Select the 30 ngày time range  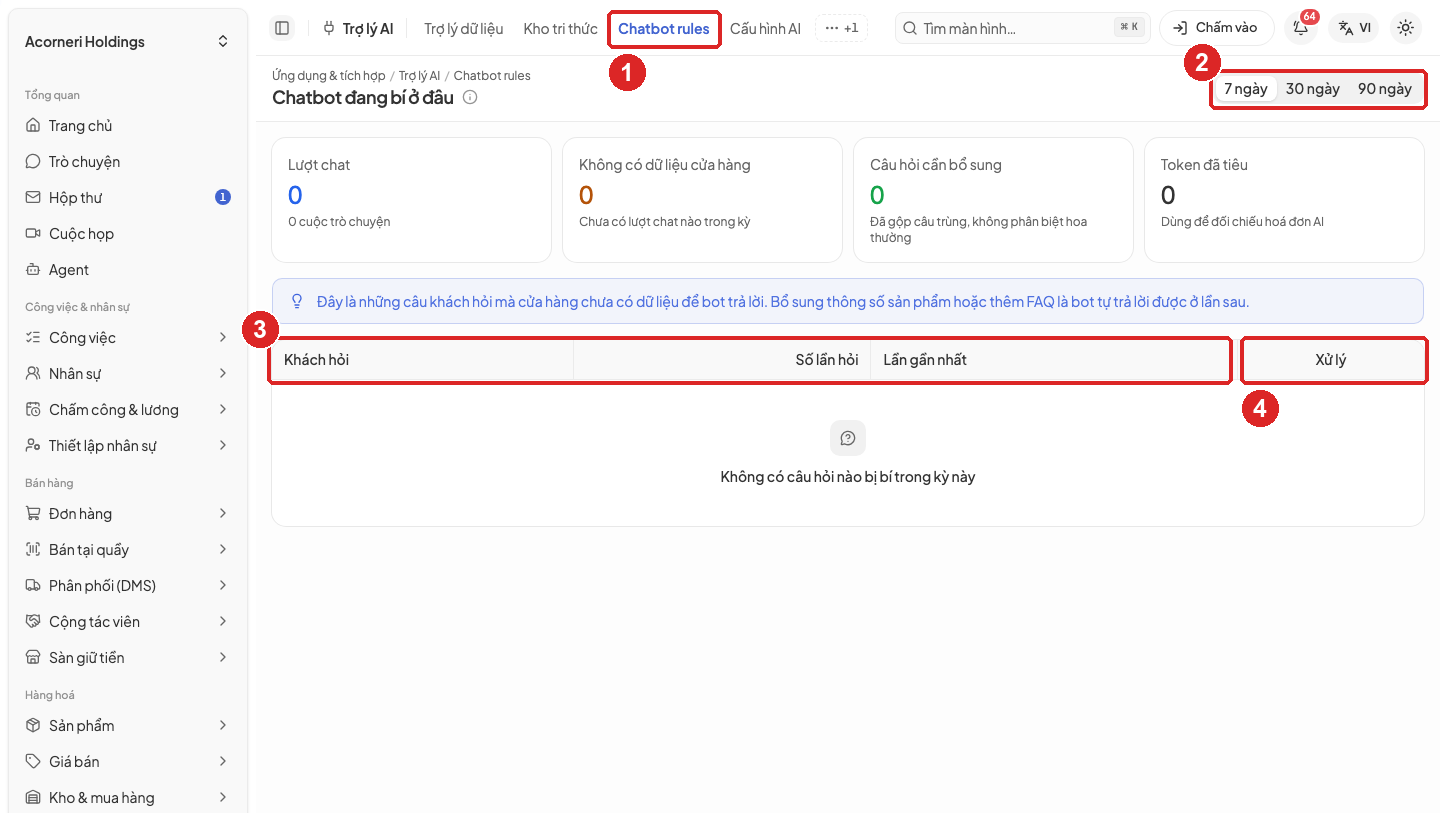(x=1313, y=89)
